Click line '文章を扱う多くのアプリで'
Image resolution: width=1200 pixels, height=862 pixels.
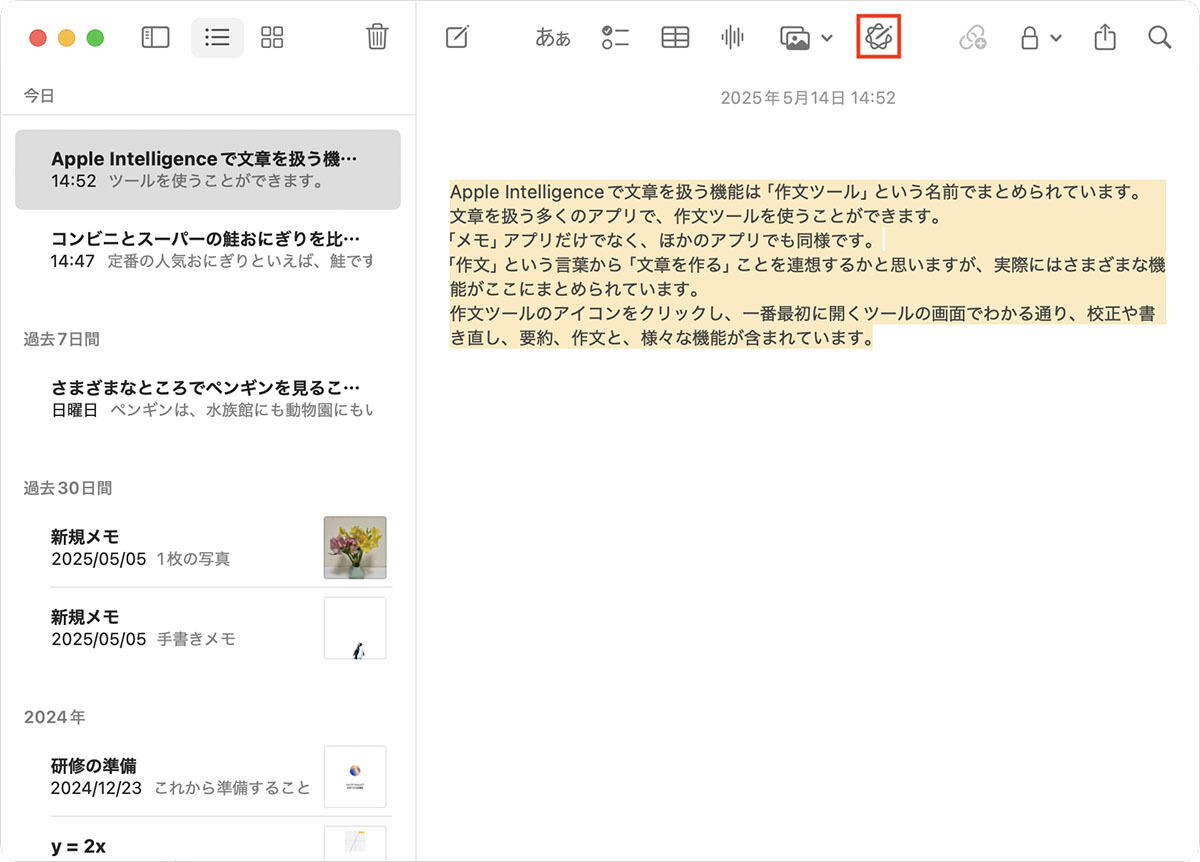coord(696,216)
